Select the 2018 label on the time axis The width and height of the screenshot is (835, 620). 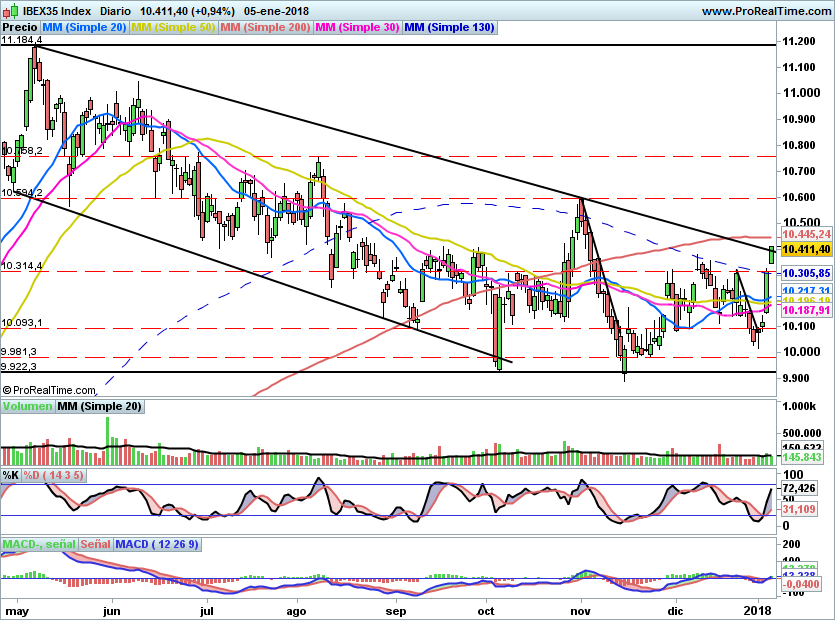(757, 609)
